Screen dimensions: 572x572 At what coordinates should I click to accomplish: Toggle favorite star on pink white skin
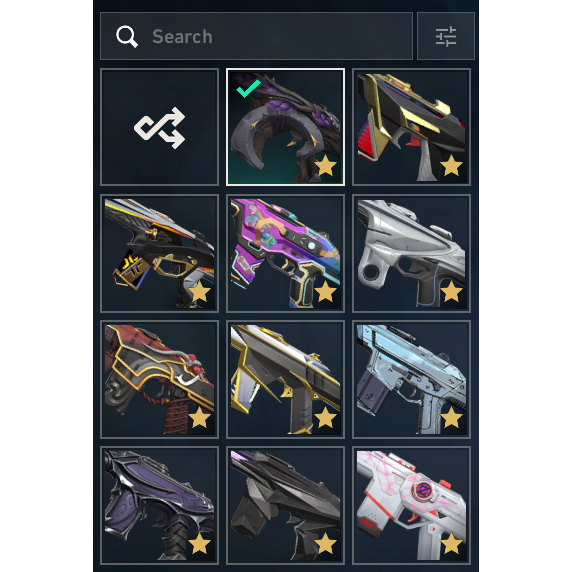(x=452, y=544)
